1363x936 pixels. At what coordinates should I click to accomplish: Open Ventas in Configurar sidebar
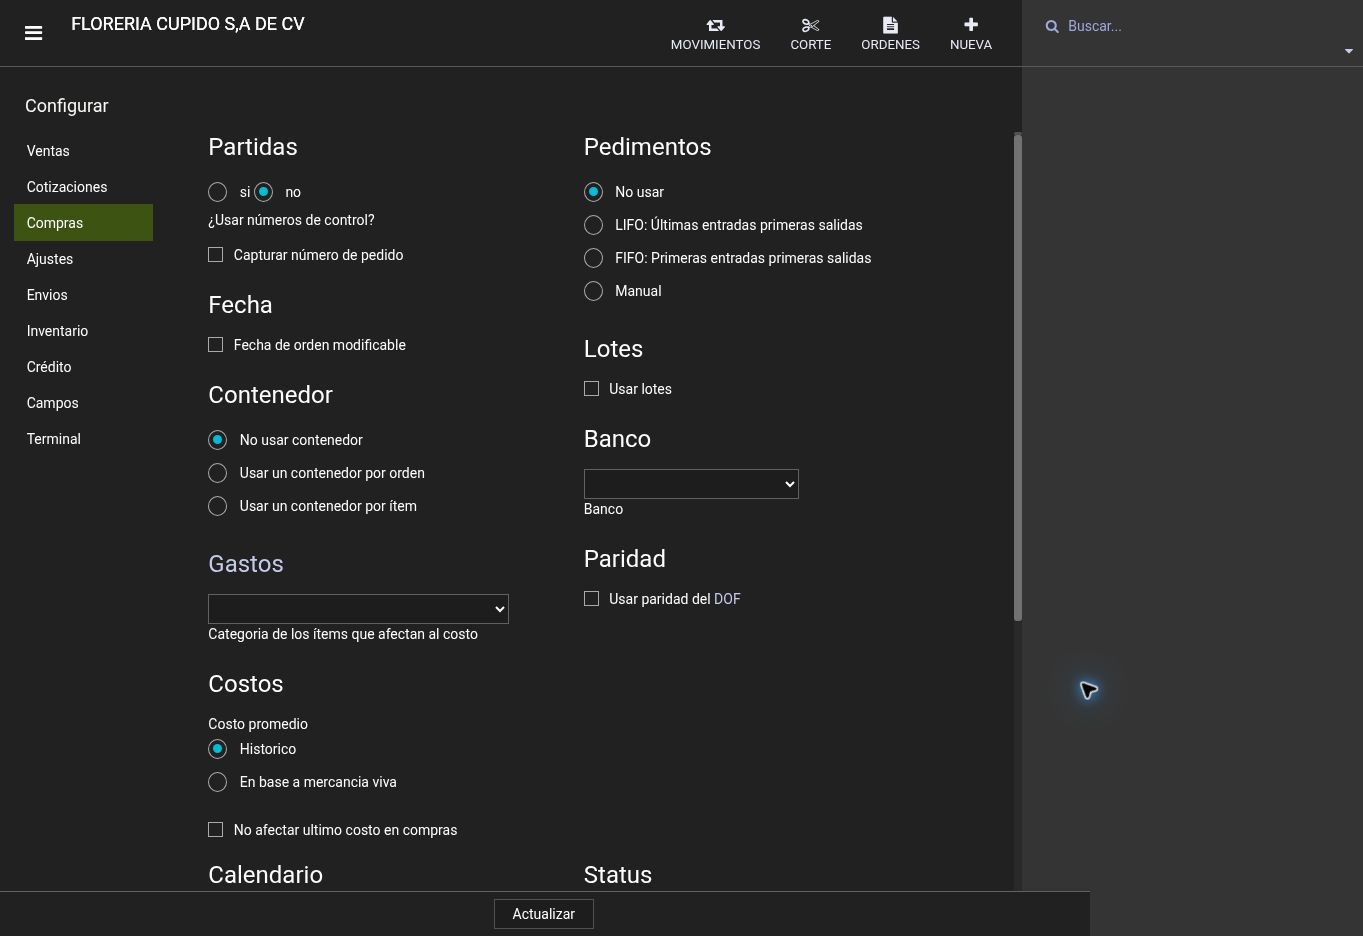[x=84, y=151]
